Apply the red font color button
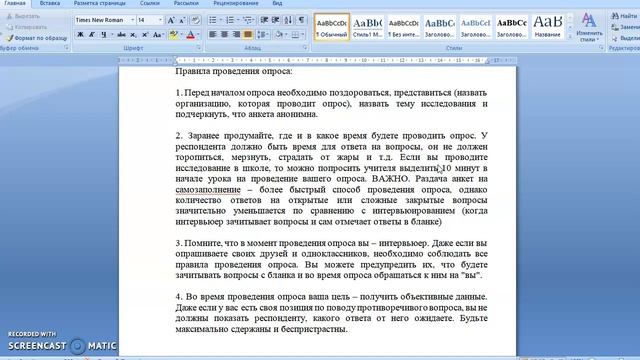Viewport: 640px width, 360px height. coord(191,35)
